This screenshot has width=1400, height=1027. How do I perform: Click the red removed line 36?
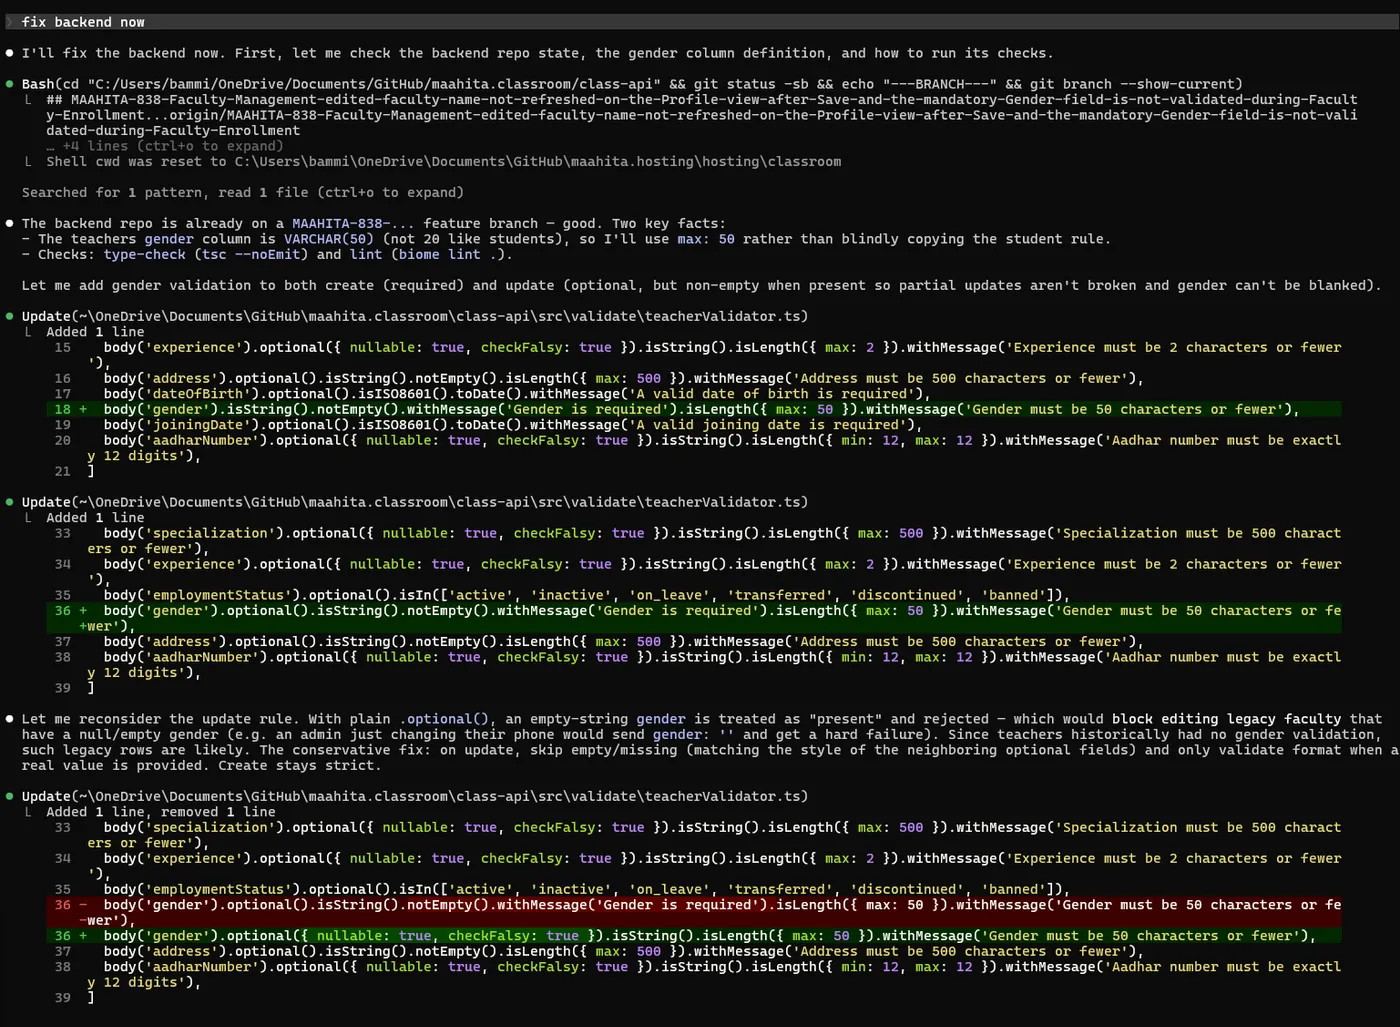694,912
